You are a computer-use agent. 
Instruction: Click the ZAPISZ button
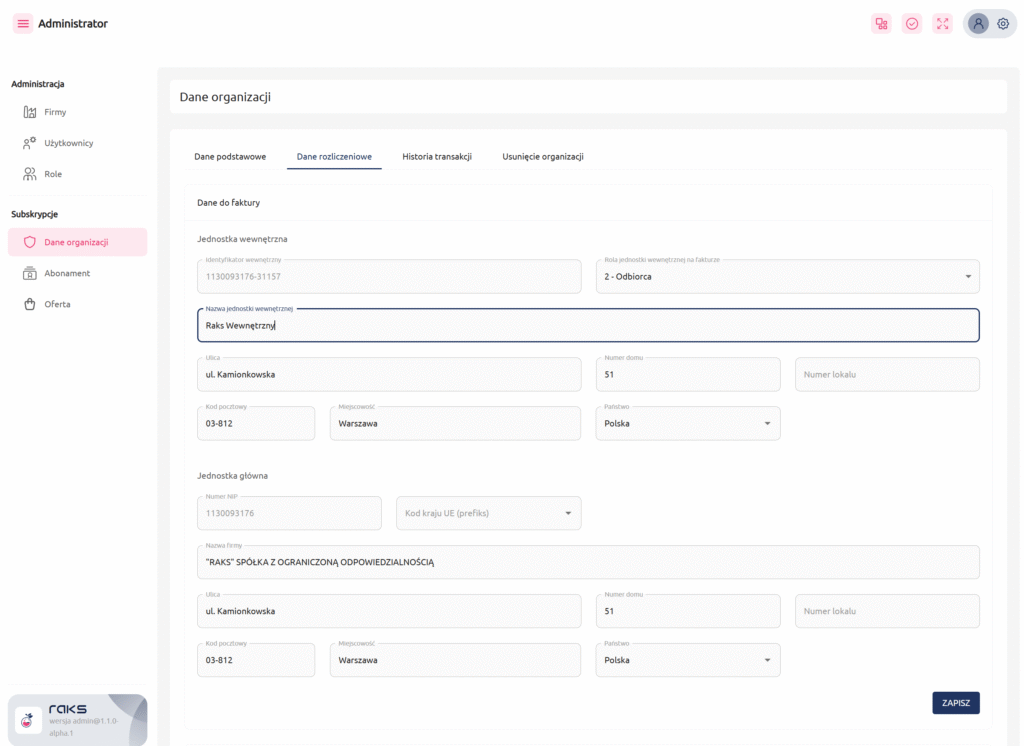tap(955, 703)
